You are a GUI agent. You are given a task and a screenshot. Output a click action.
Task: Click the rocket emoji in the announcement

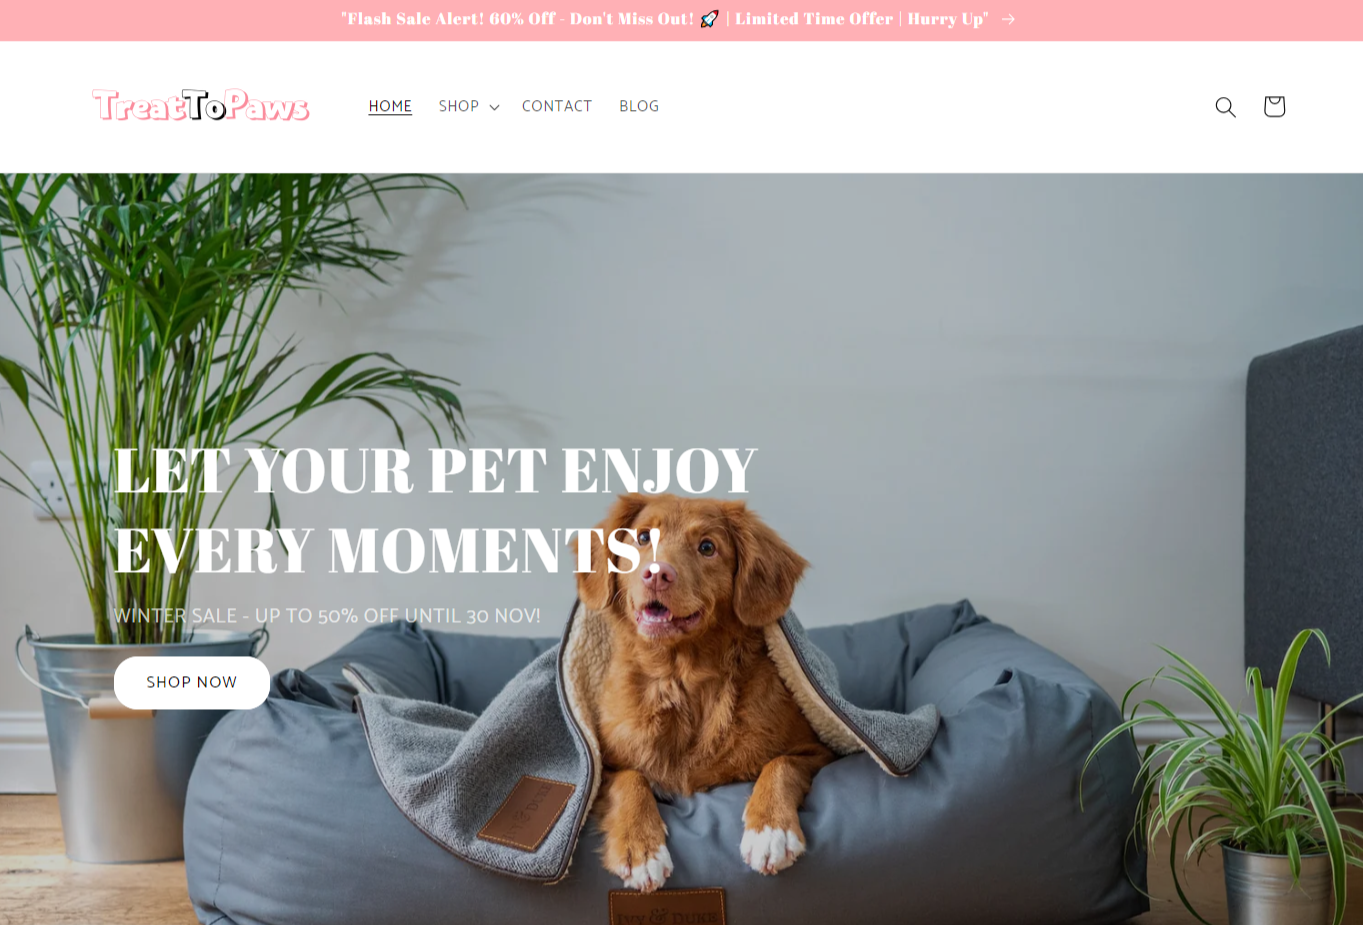[x=709, y=19]
